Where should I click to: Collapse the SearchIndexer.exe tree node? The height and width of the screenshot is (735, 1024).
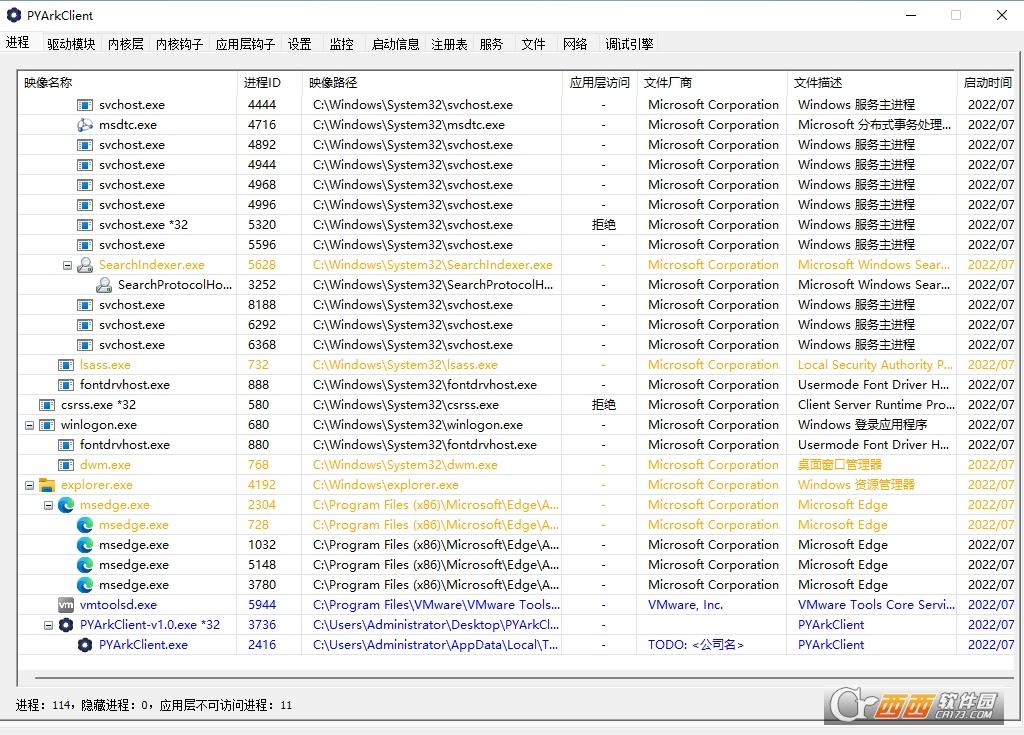(67, 265)
